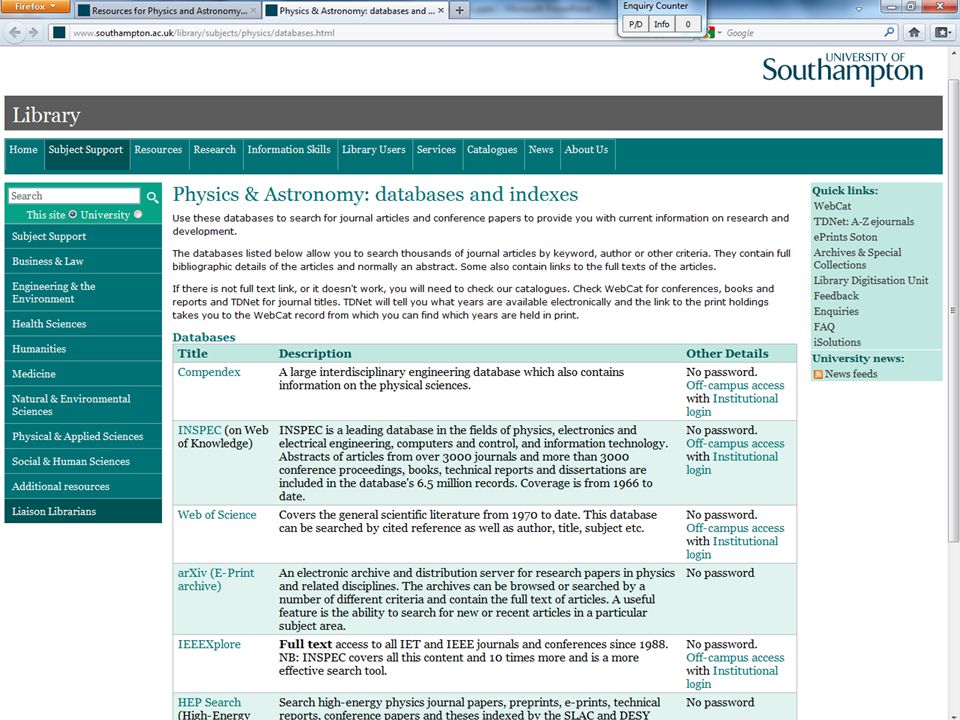Click the site favicon in address bar
Image resolution: width=960 pixels, height=720 pixels.
pos(59,32)
